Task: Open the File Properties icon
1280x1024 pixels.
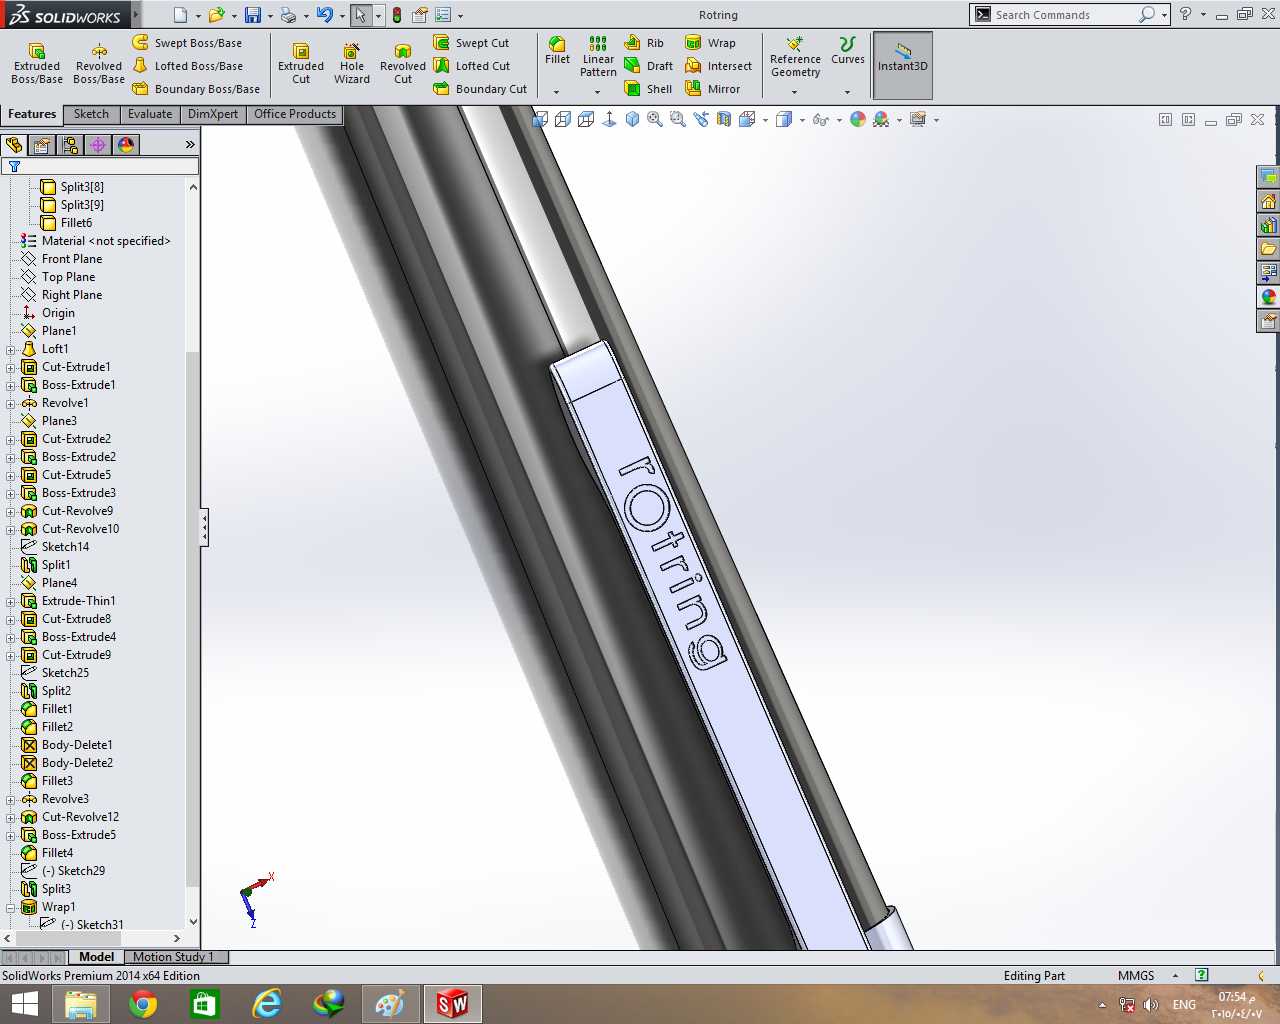Action: click(x=420, y=15)
